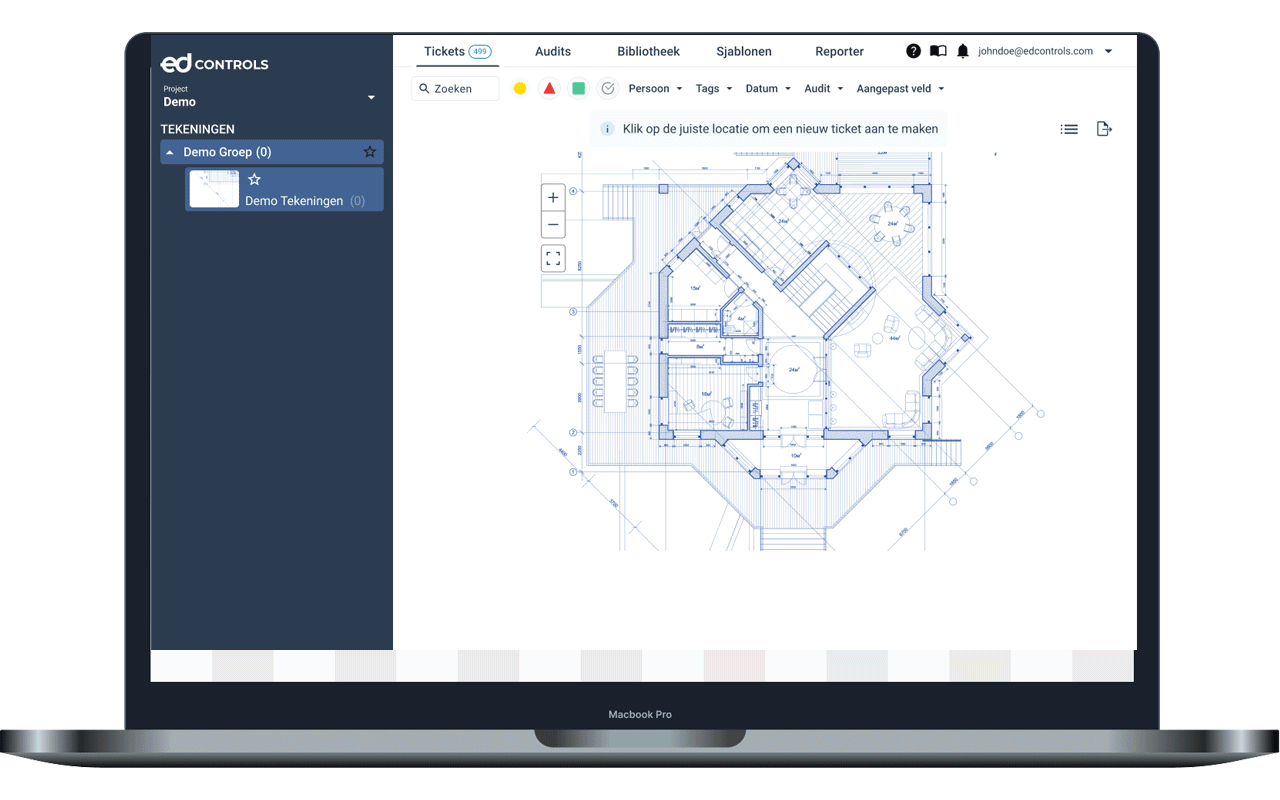The height and width of the screenshot is (800, 1280).
Task: Toggle completed checkmark status filter
Action: tap(608, 88)
